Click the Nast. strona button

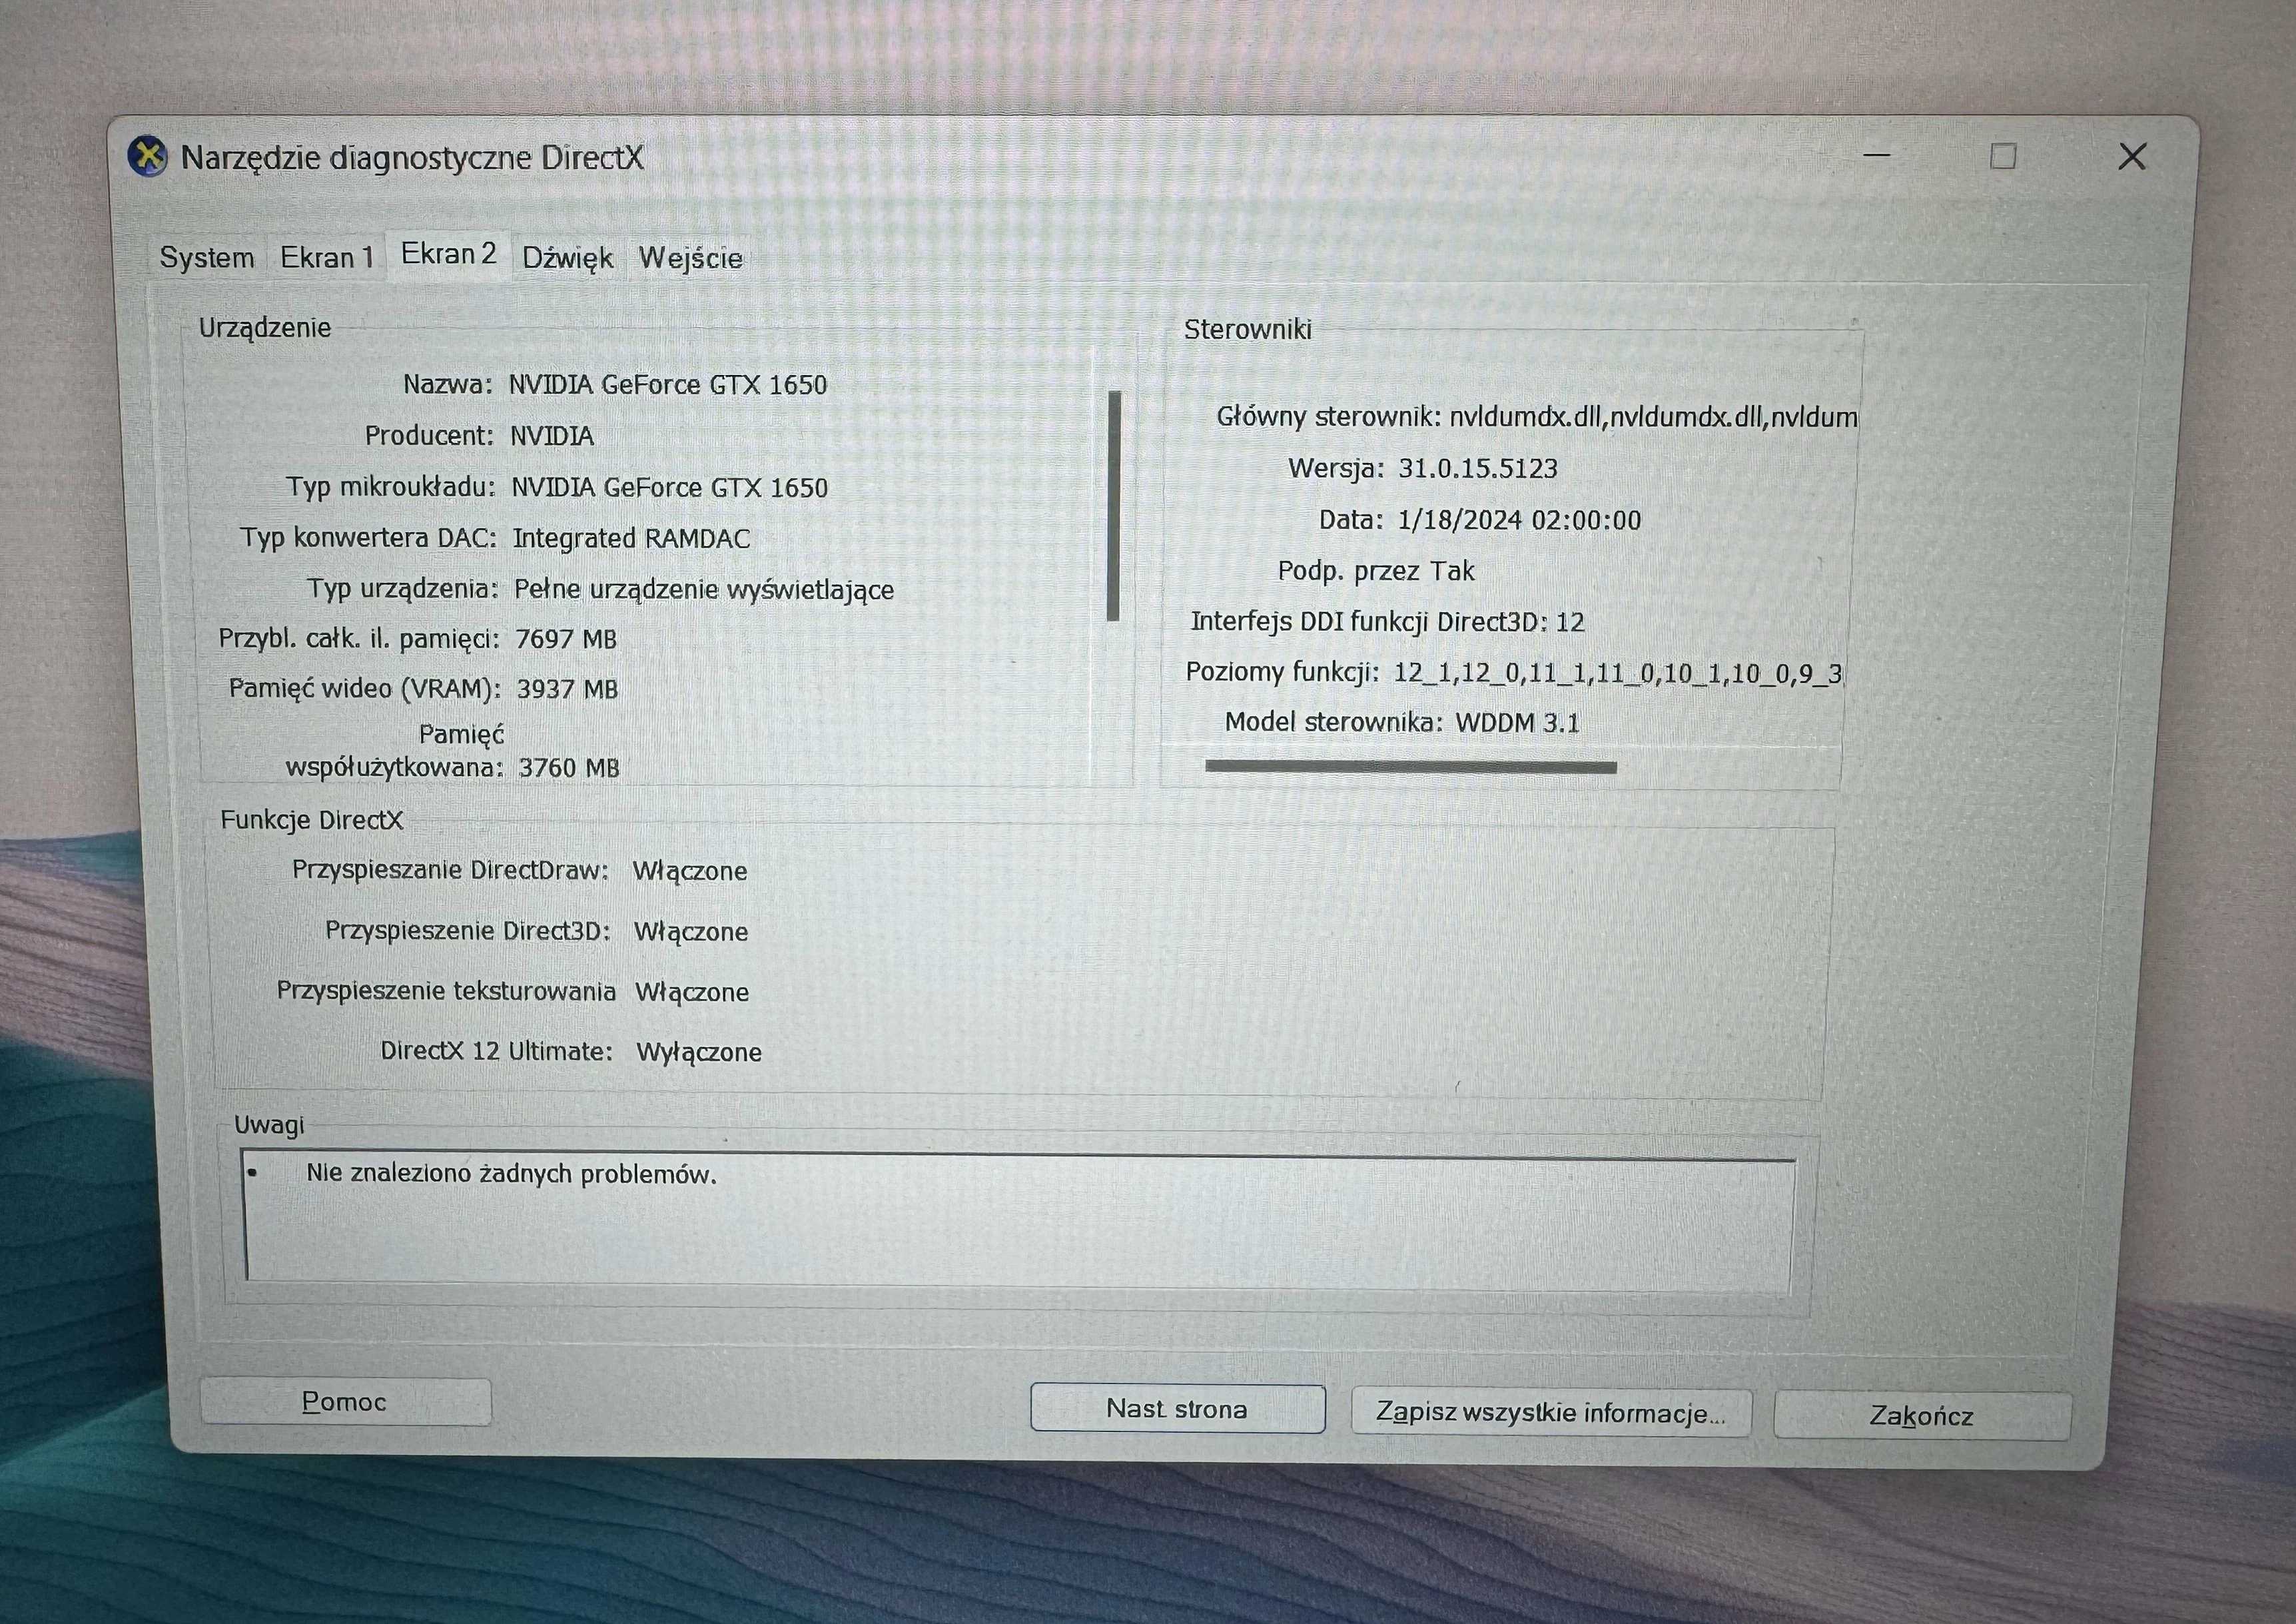pyautogui.click(x=1176, y=1408)
